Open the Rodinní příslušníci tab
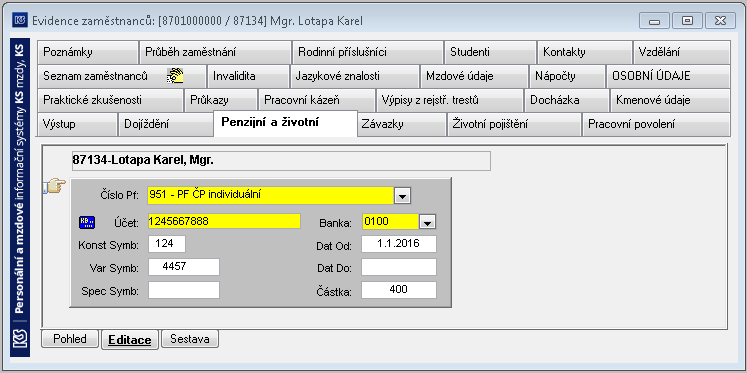The image size is (747, 373). 368,52
